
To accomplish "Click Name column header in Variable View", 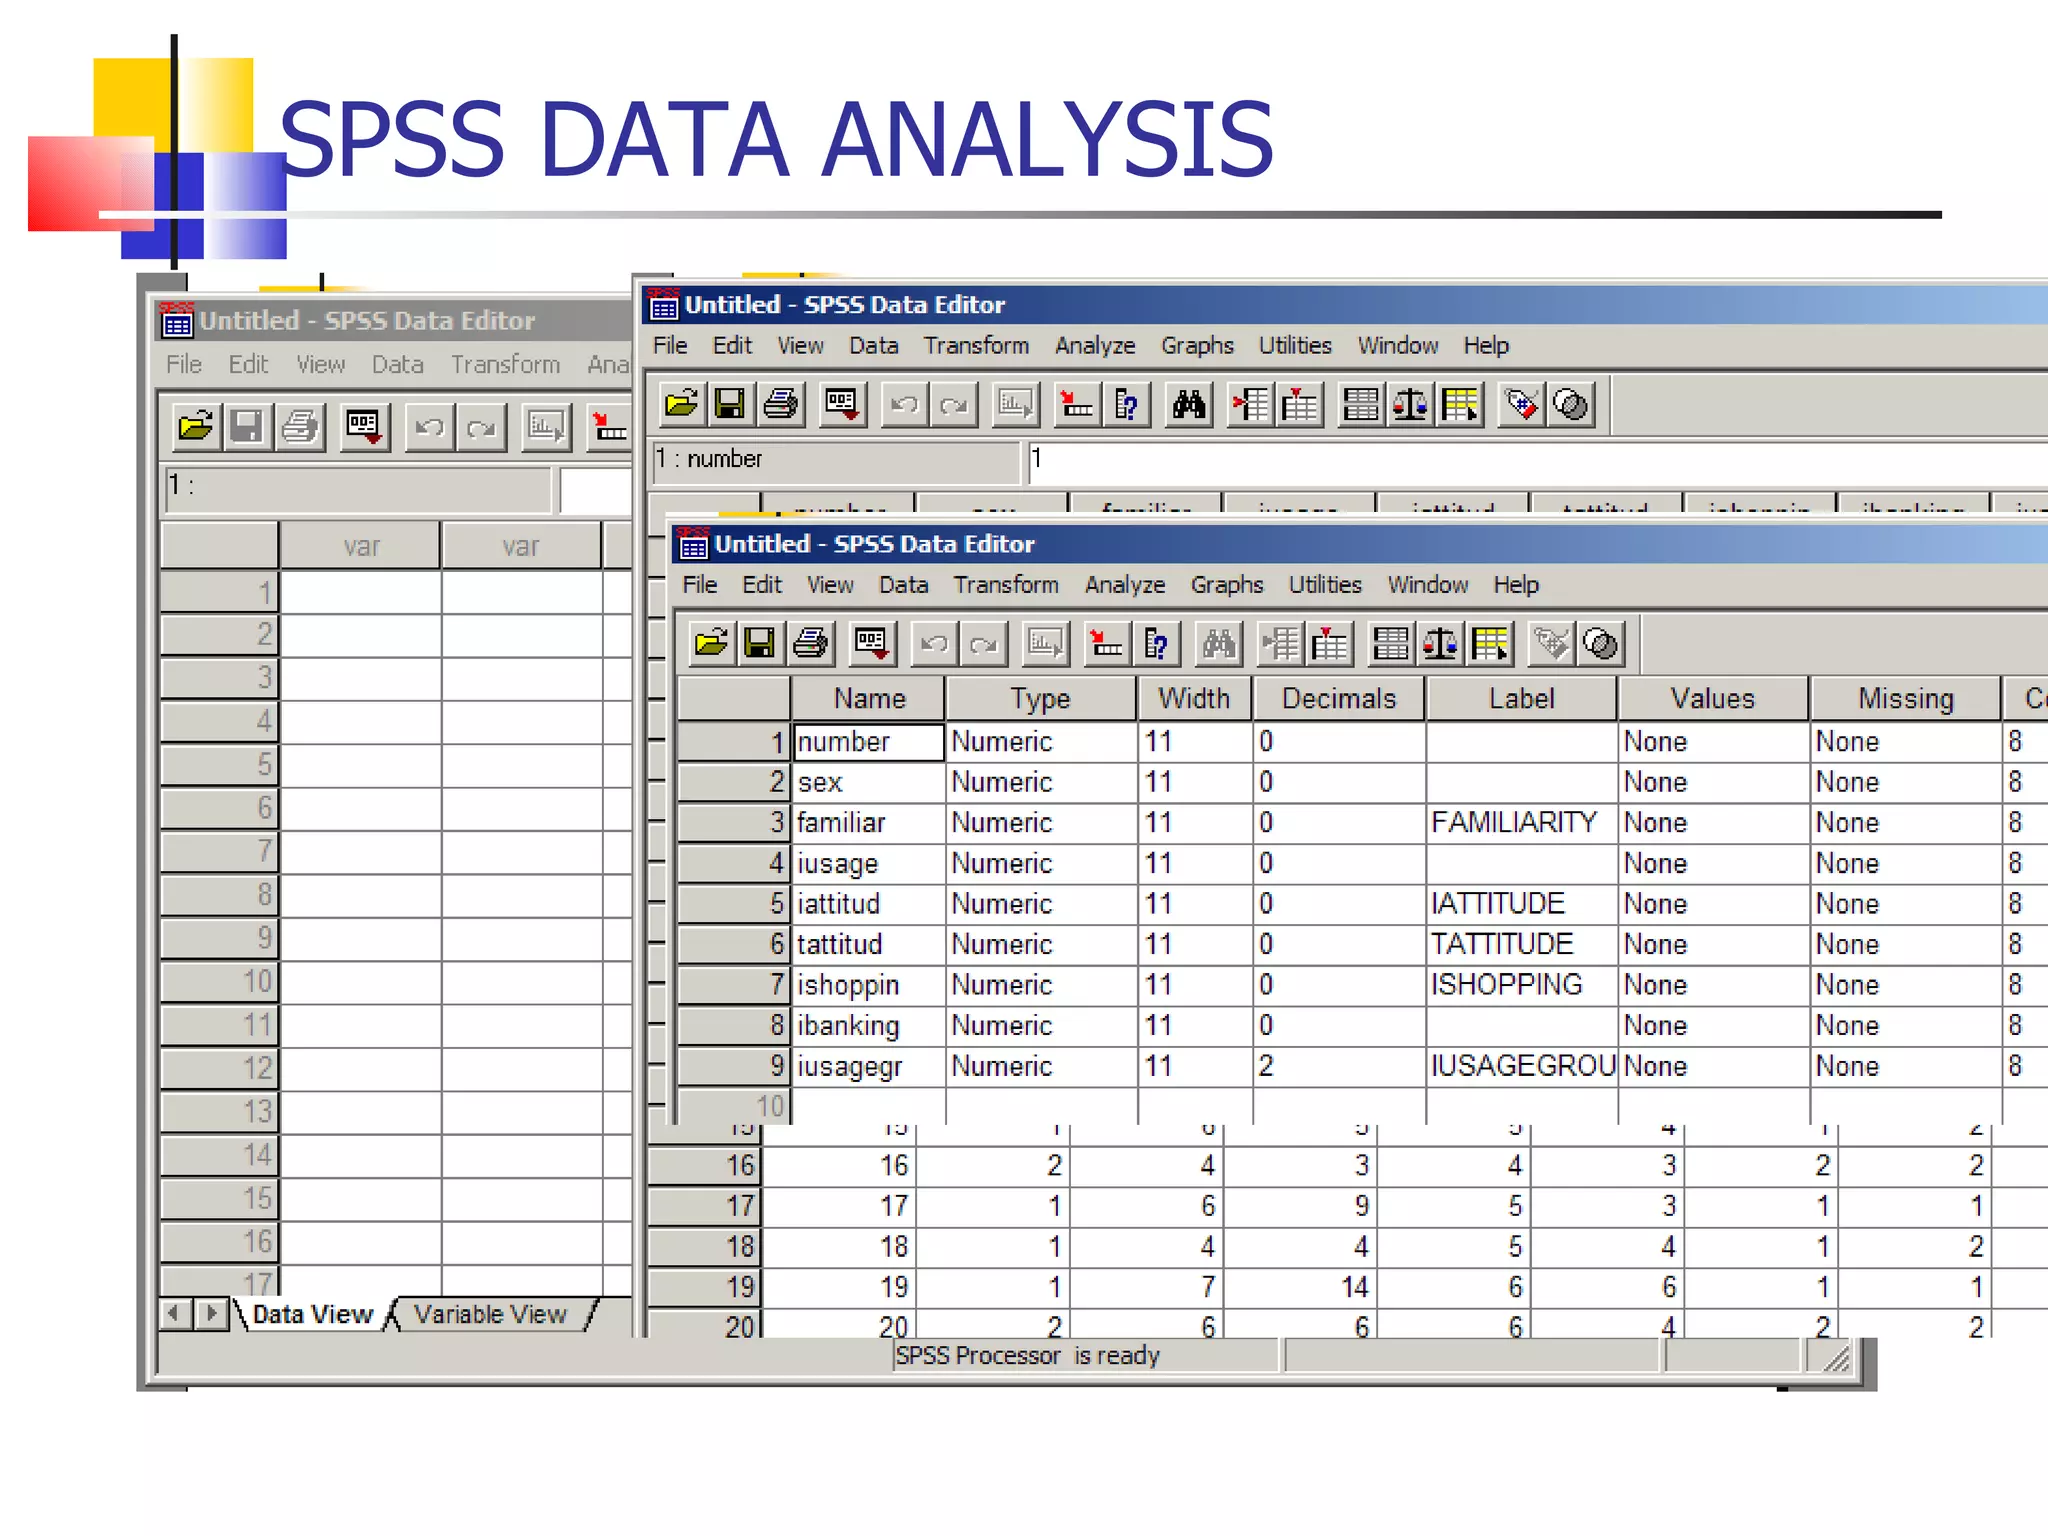I will [x=869, y=698].
